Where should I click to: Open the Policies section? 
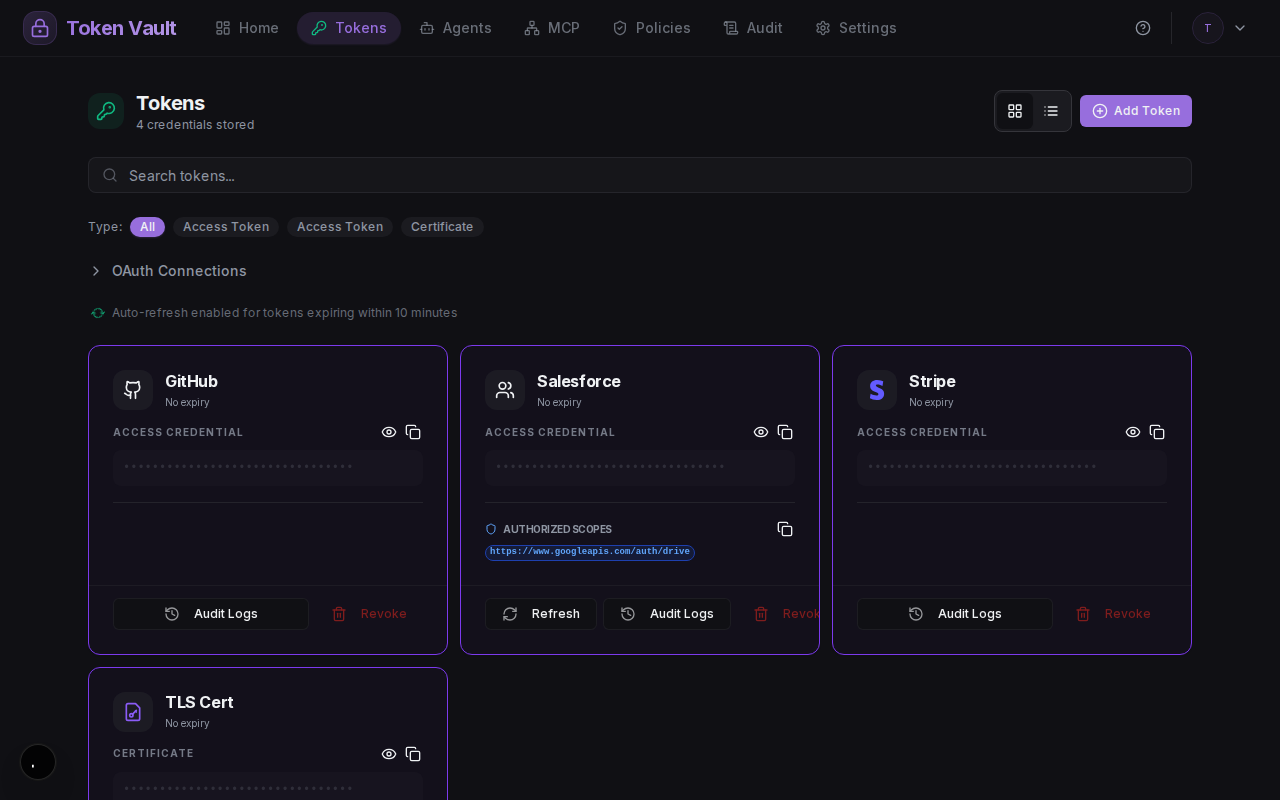point(652,28)
